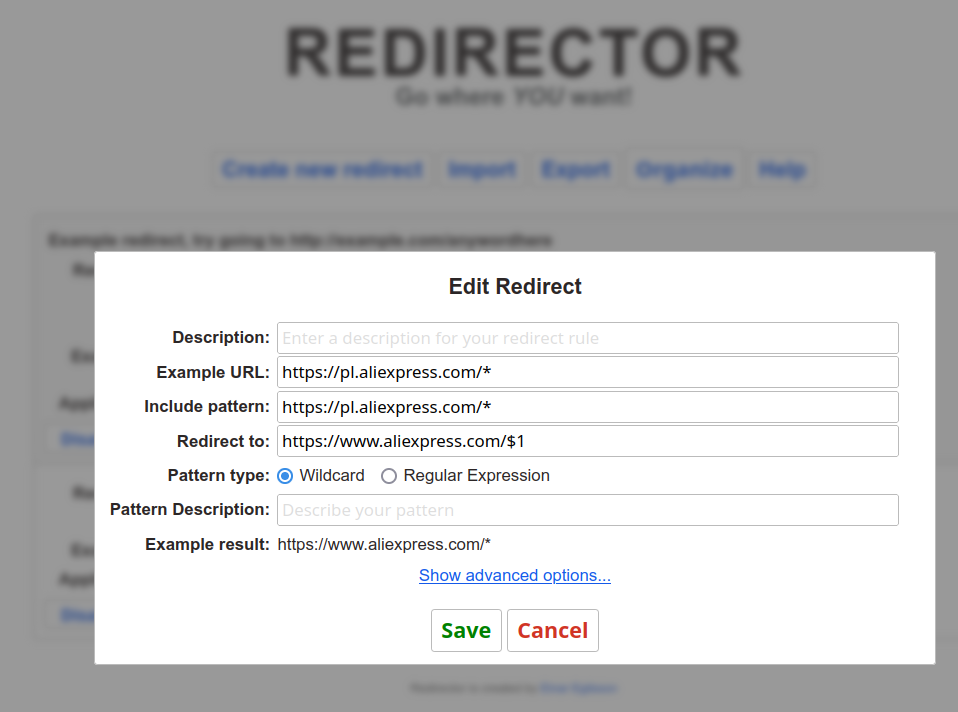958x712 pixels.
Task: Focus the Description input field
Action: [x=588, y=338]
